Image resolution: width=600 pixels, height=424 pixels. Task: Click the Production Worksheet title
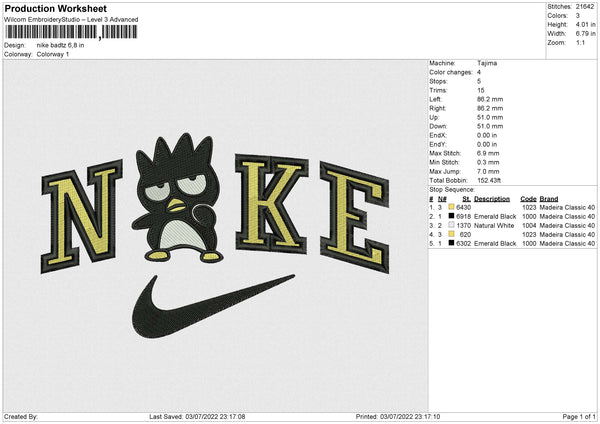point(56,8)
